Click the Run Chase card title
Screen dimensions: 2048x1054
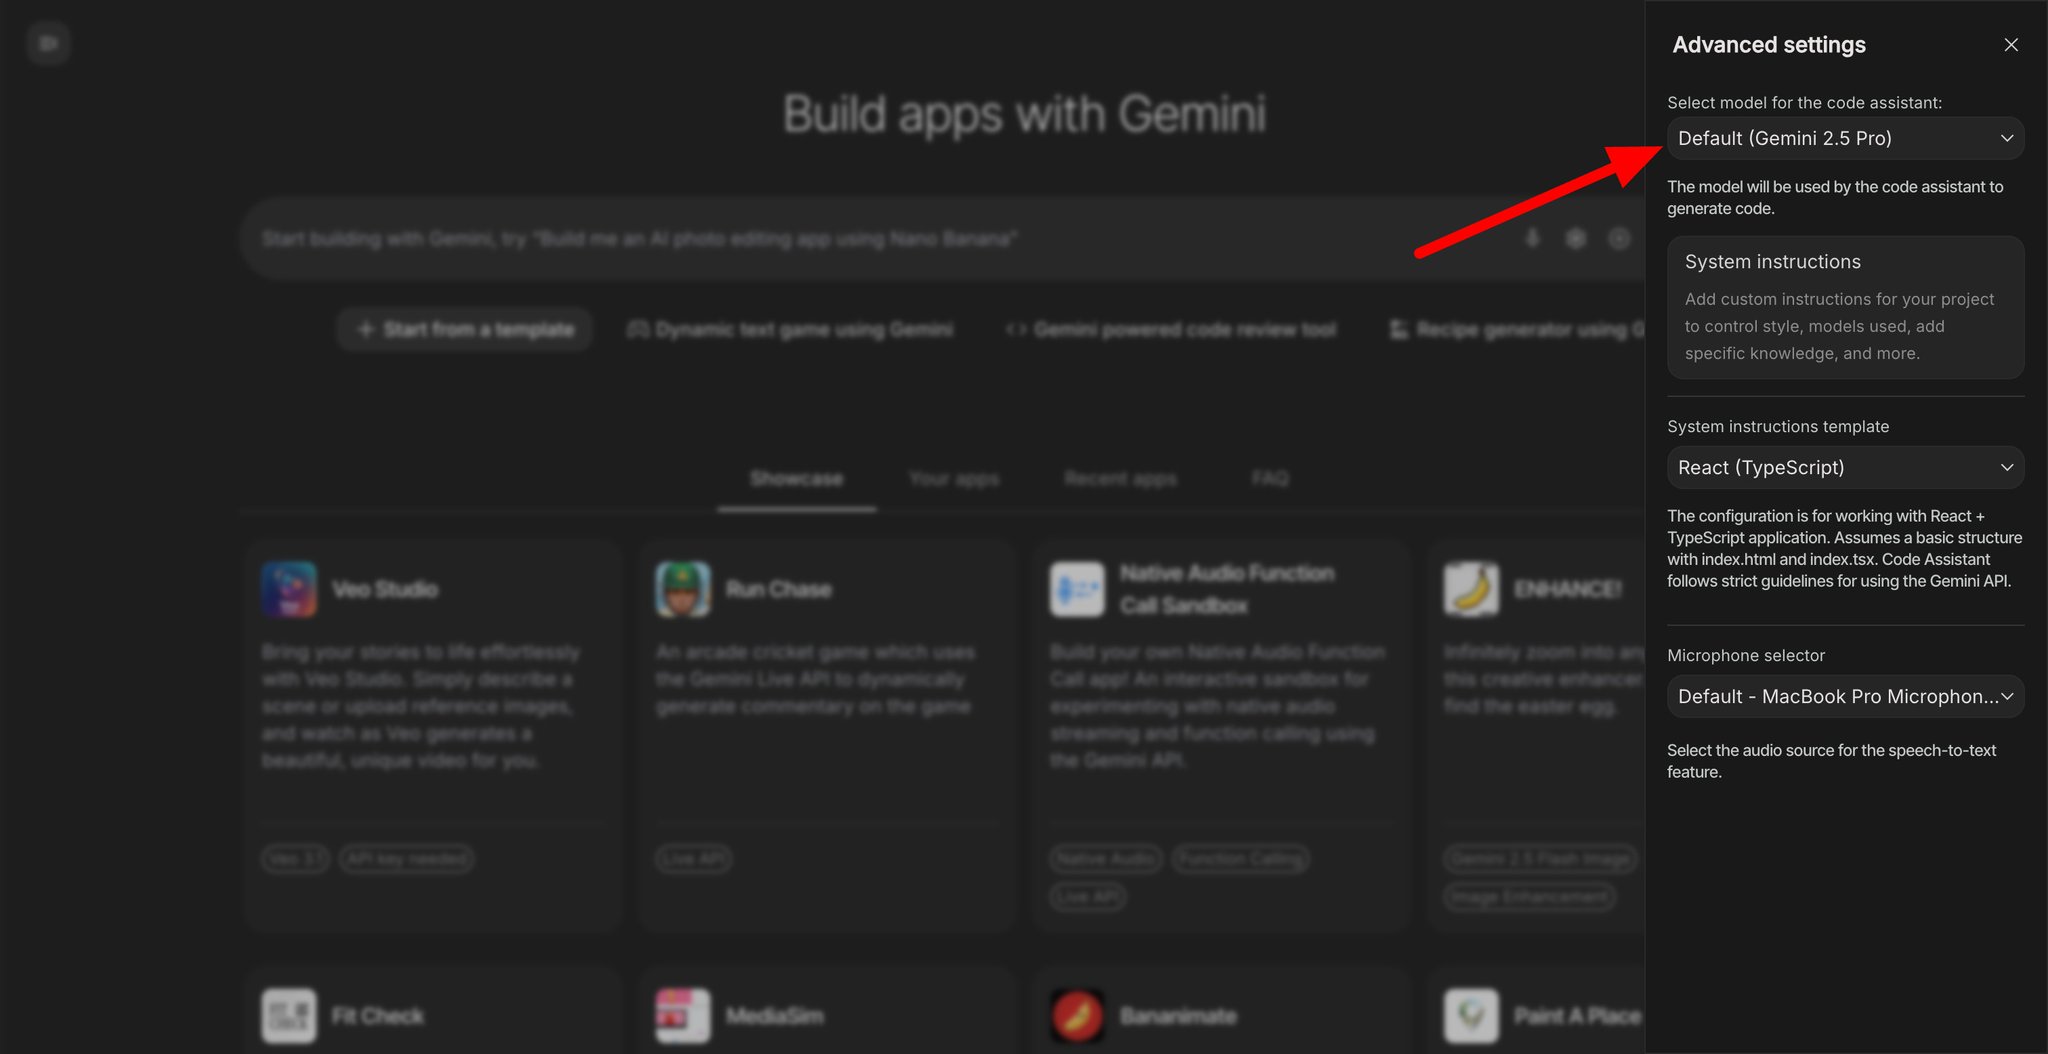(778, 589)
